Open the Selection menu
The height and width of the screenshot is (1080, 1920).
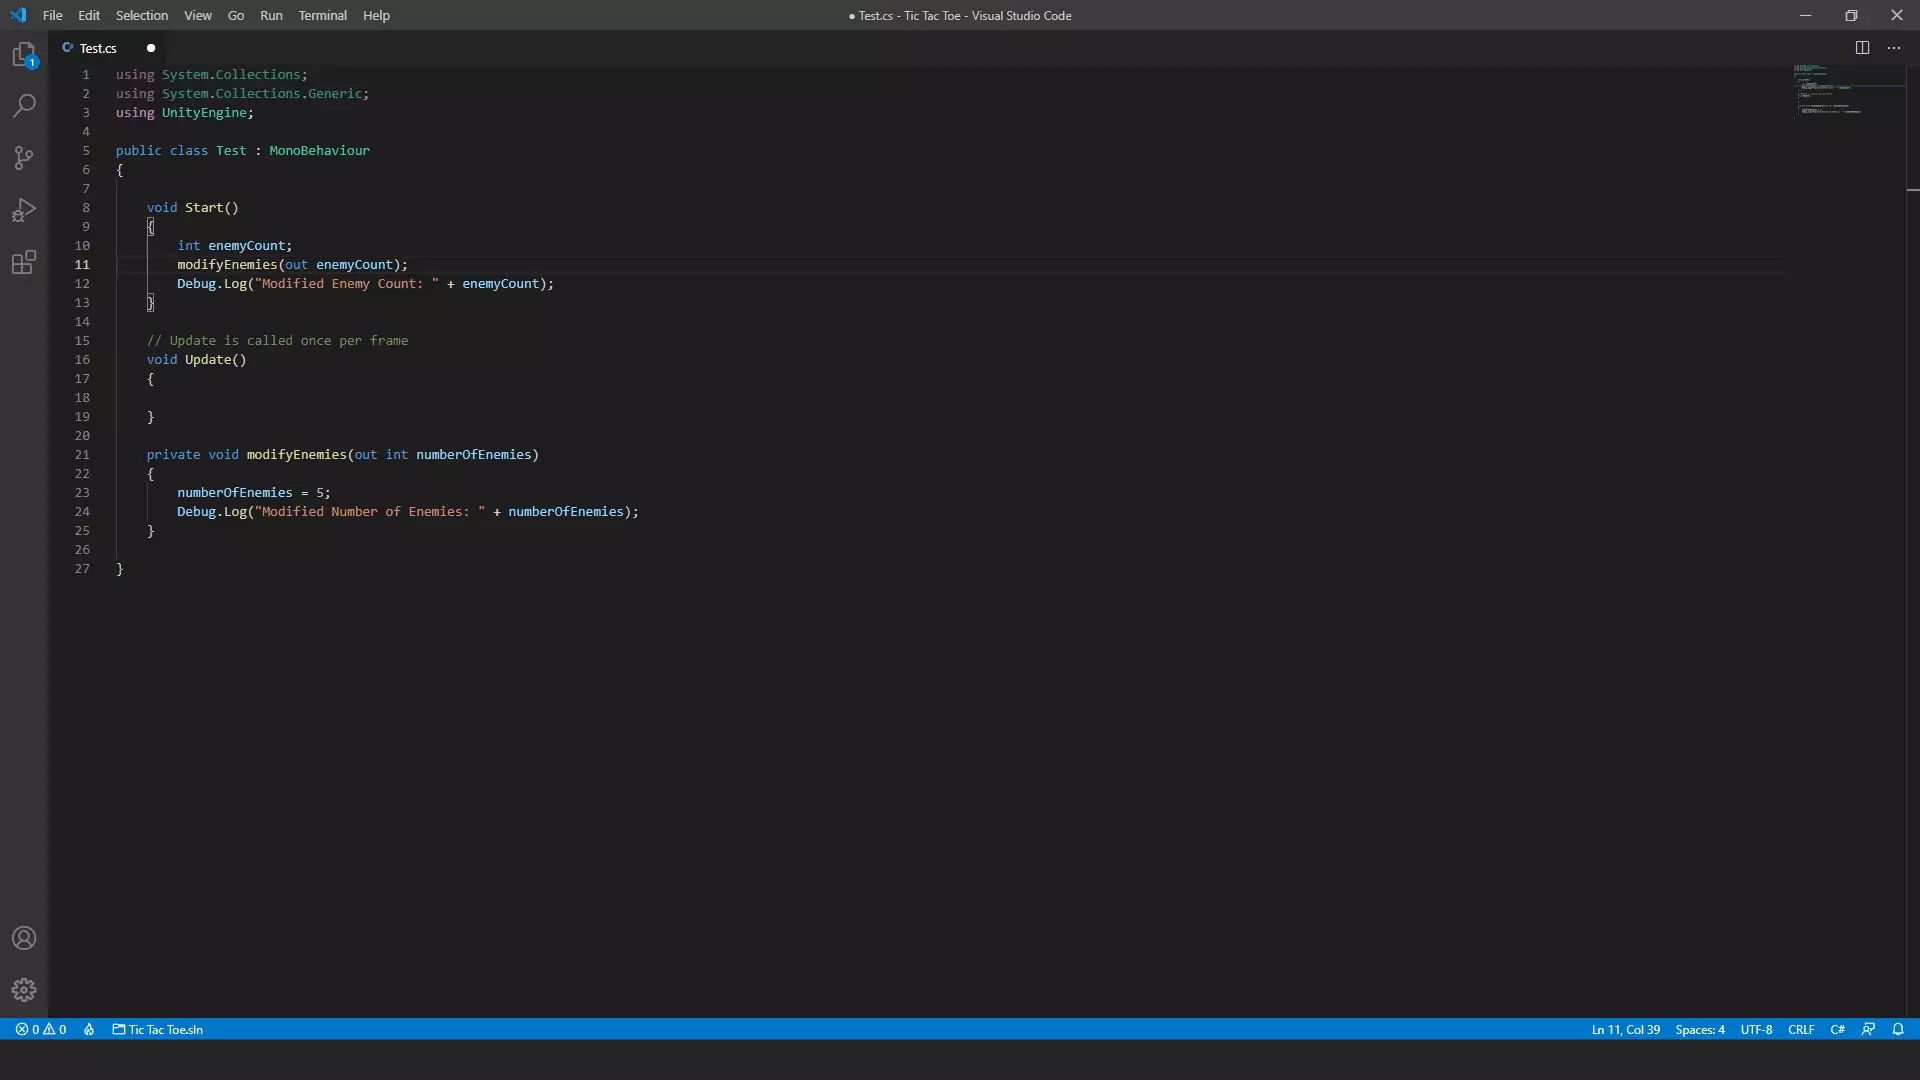click(x=142, y=15)
